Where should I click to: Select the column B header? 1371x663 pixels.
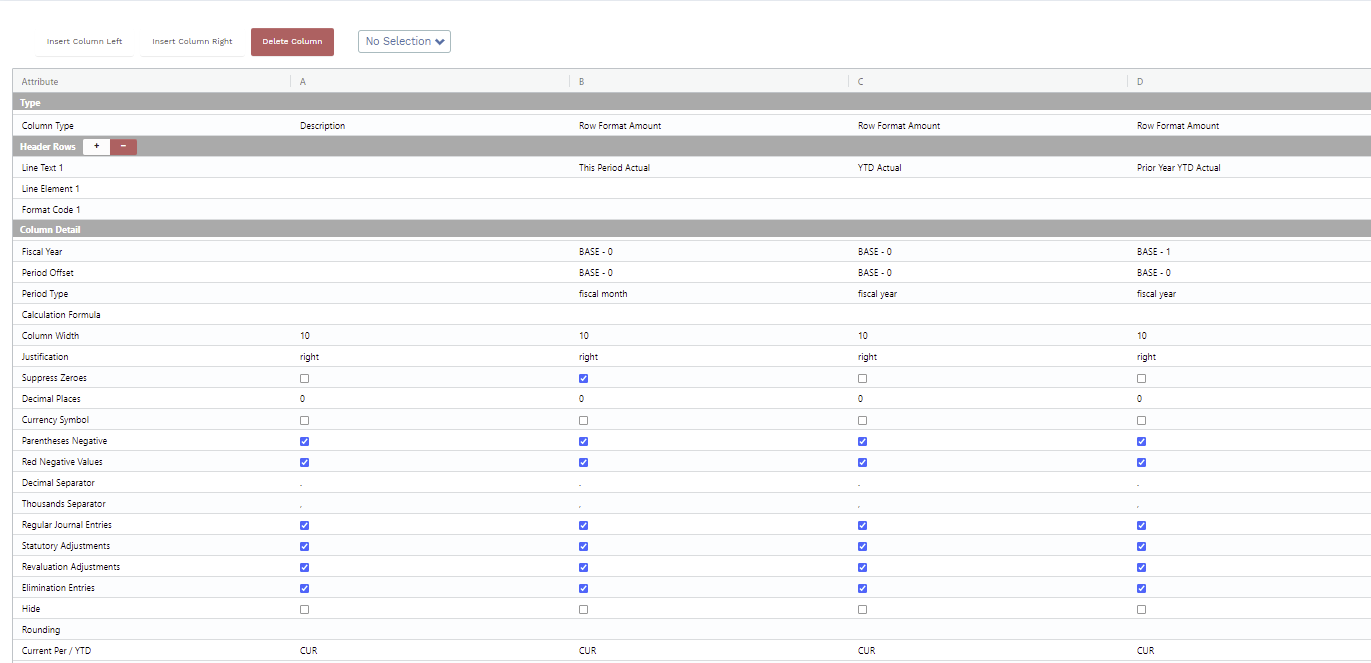(582, 82)
